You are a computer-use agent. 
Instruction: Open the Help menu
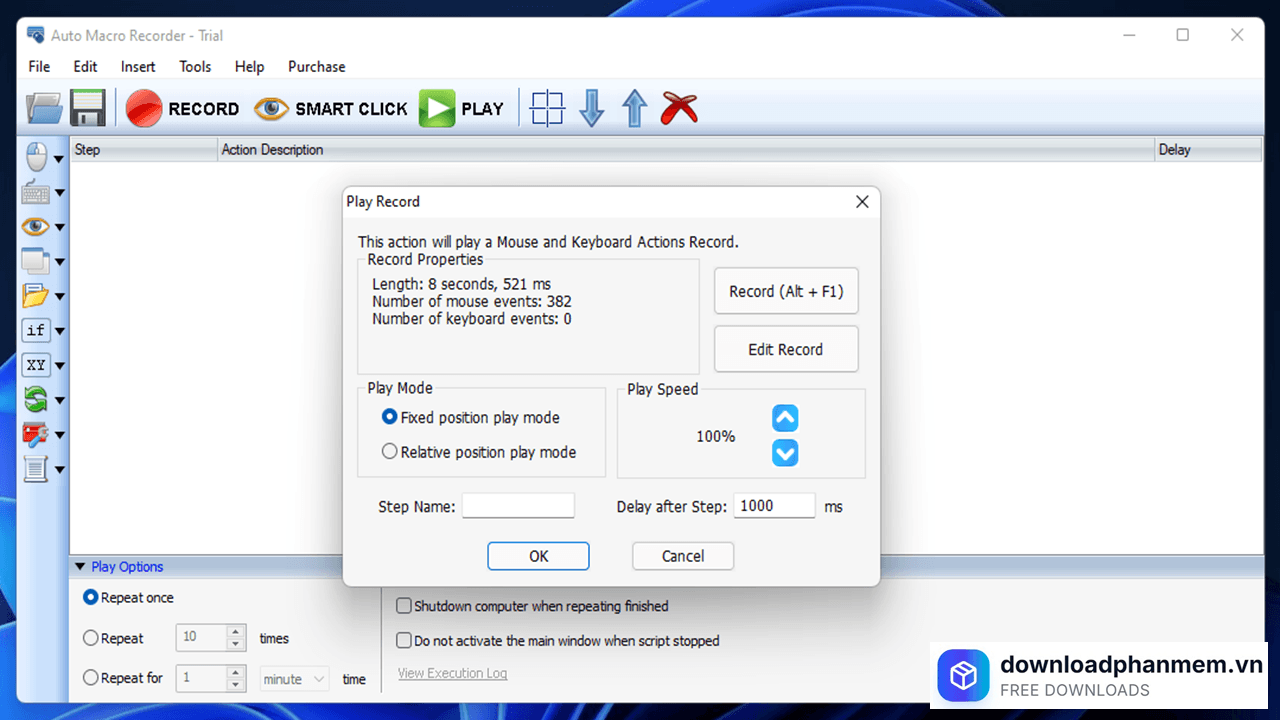[249, 67]
